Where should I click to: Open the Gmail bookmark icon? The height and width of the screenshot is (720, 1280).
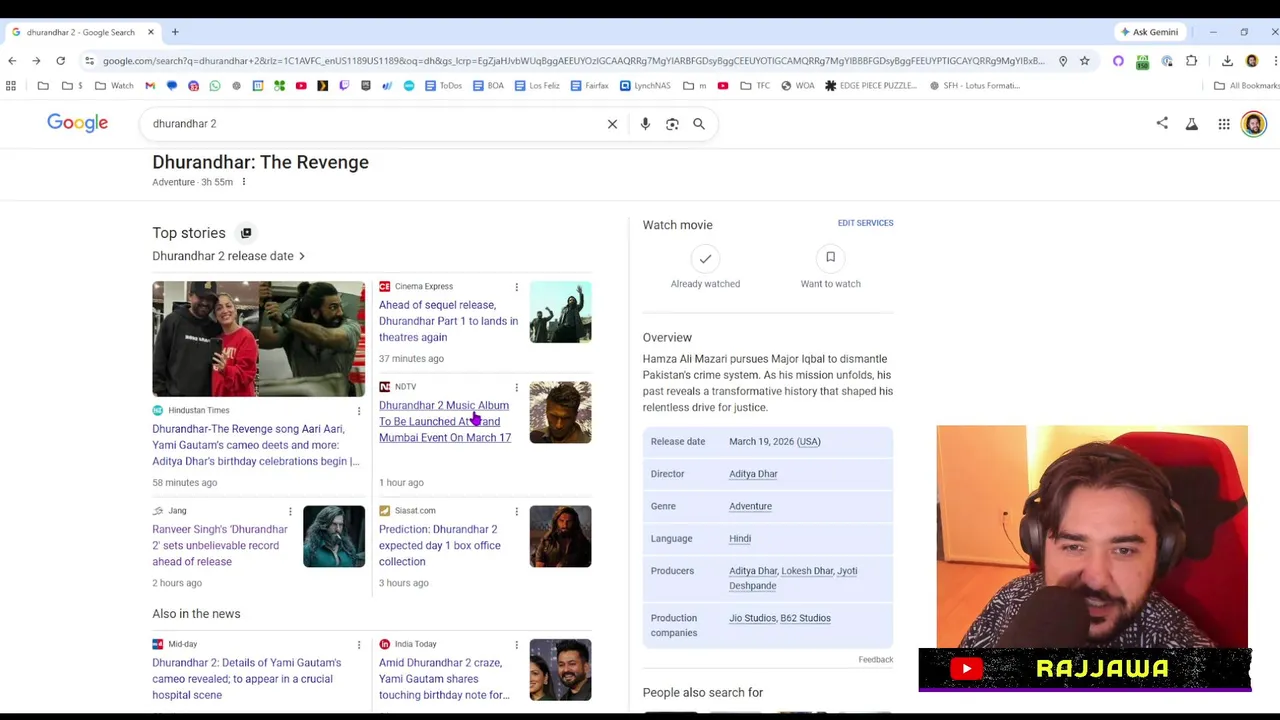pos(150,86)
